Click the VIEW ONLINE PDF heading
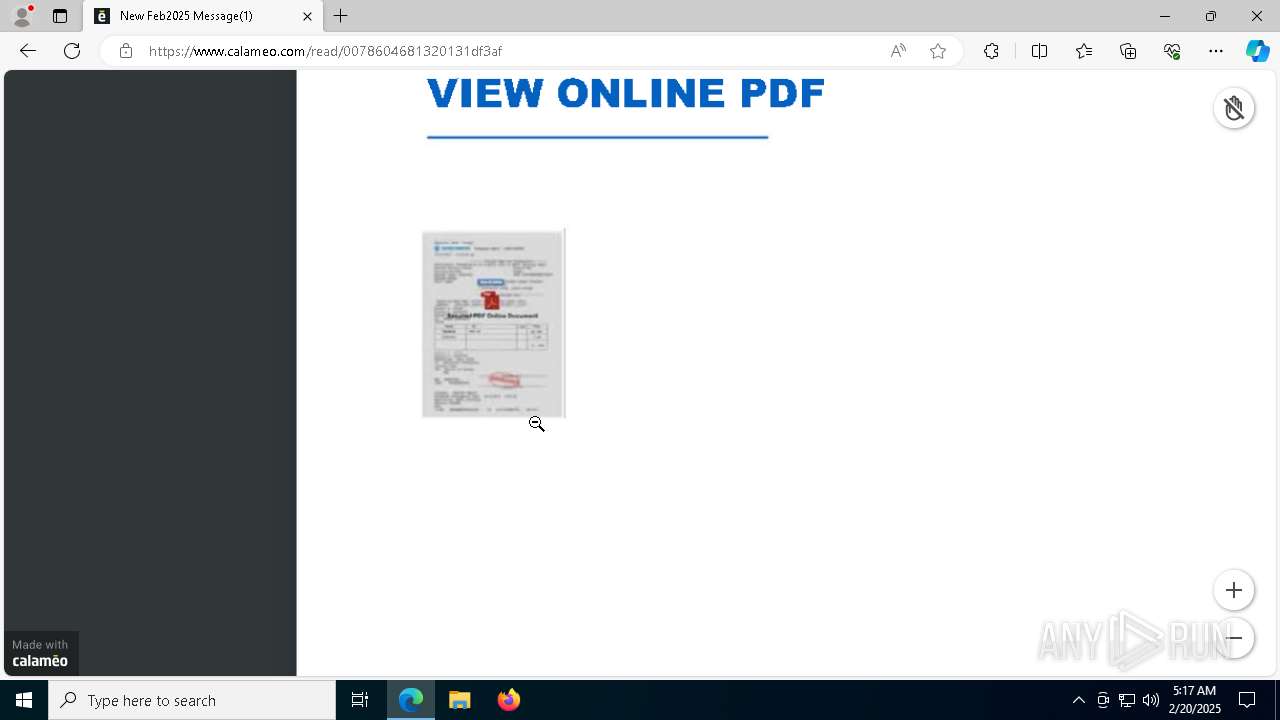 pos(625,93)
